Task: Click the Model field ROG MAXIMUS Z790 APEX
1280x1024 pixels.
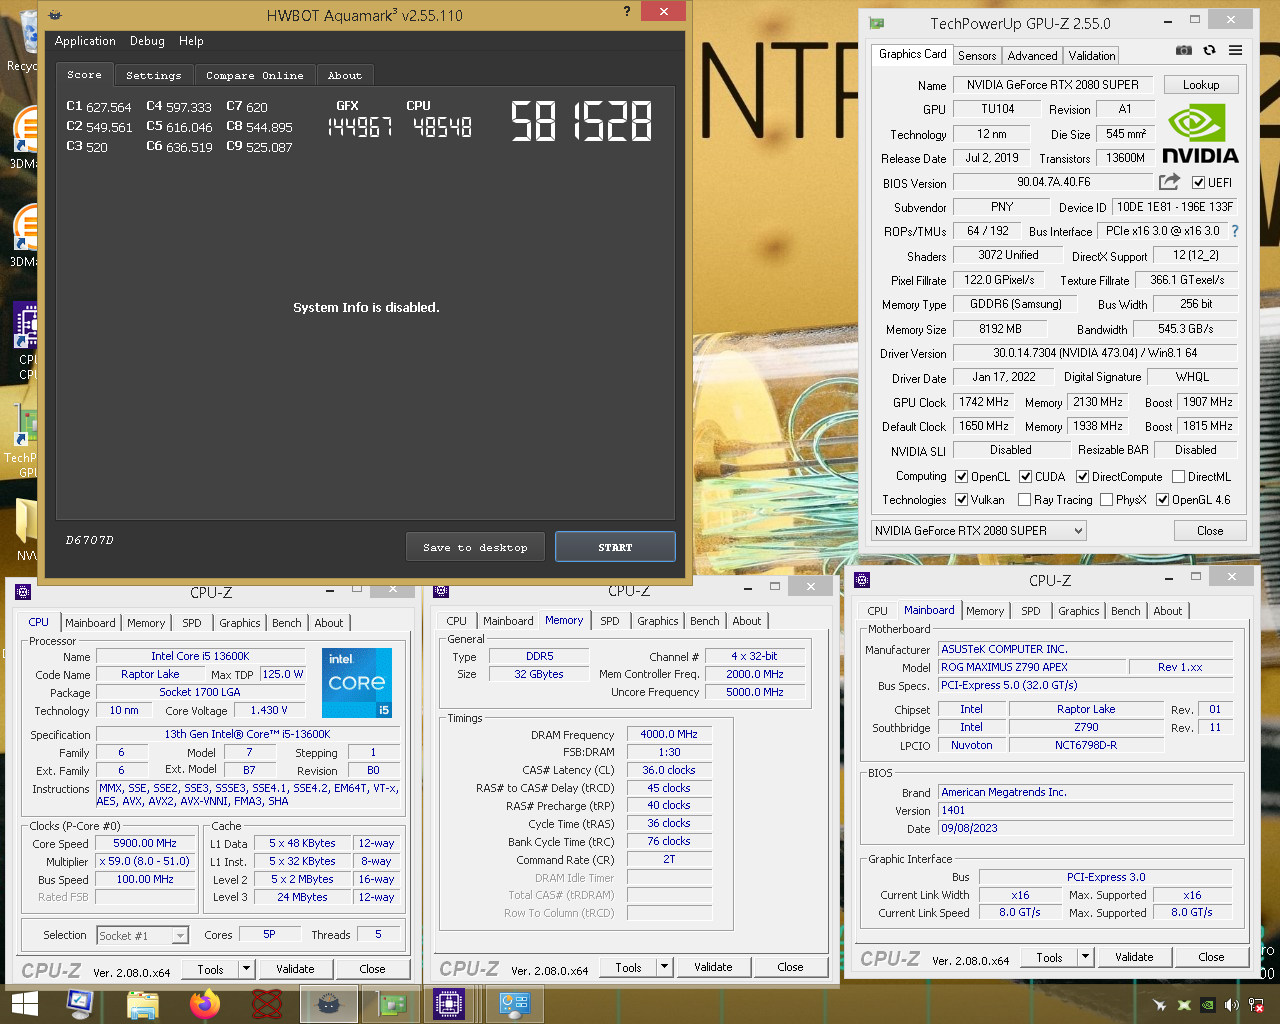Action: tap(1030, 667)
